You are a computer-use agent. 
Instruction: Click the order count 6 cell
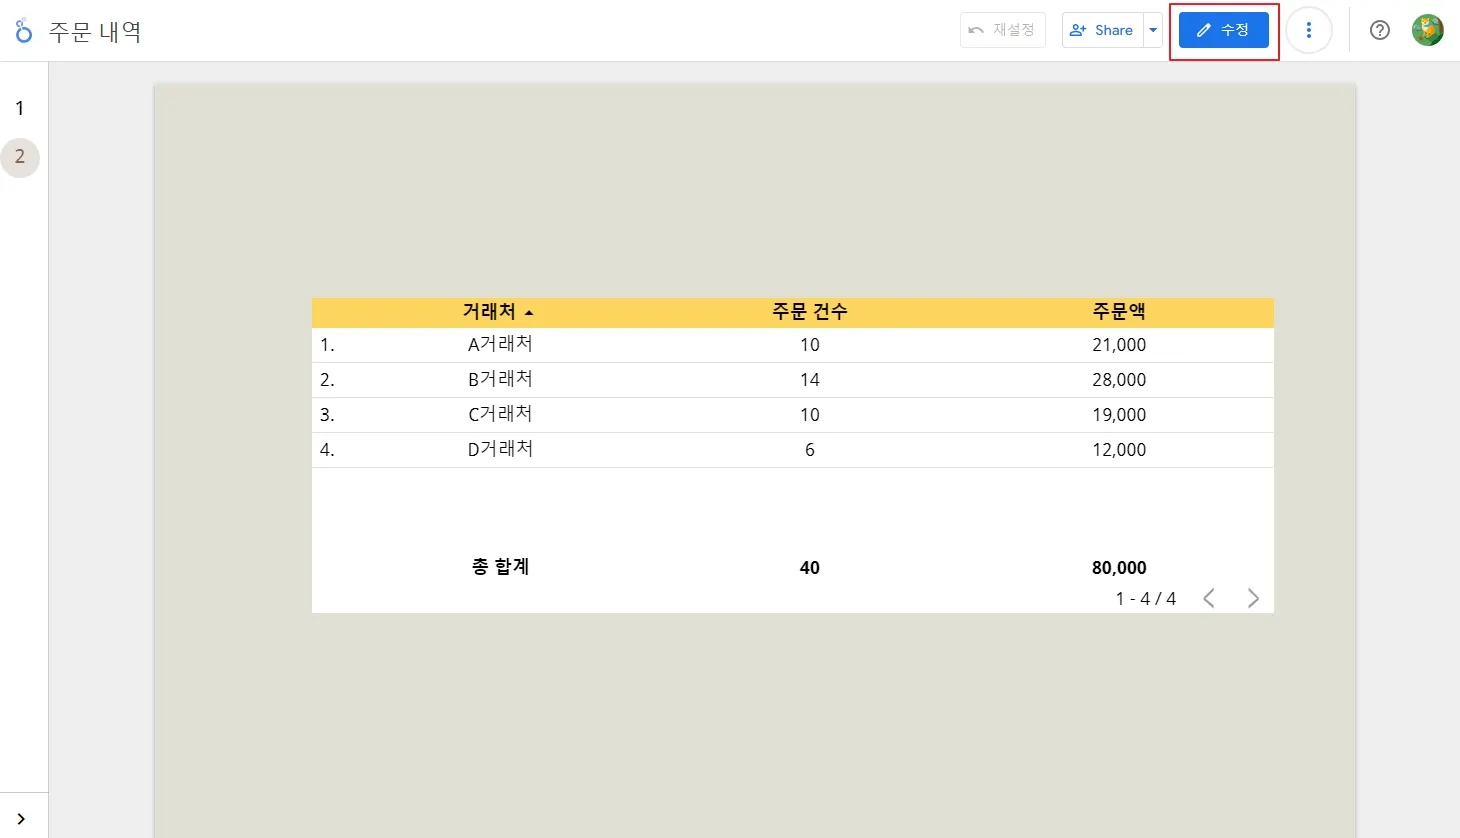click(810, 450)
